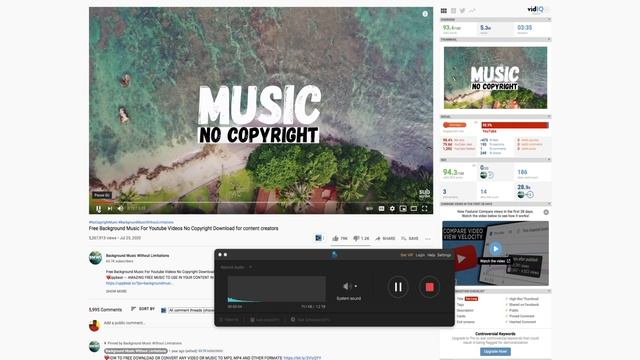Open file list in recorder footer

point(229,320)
